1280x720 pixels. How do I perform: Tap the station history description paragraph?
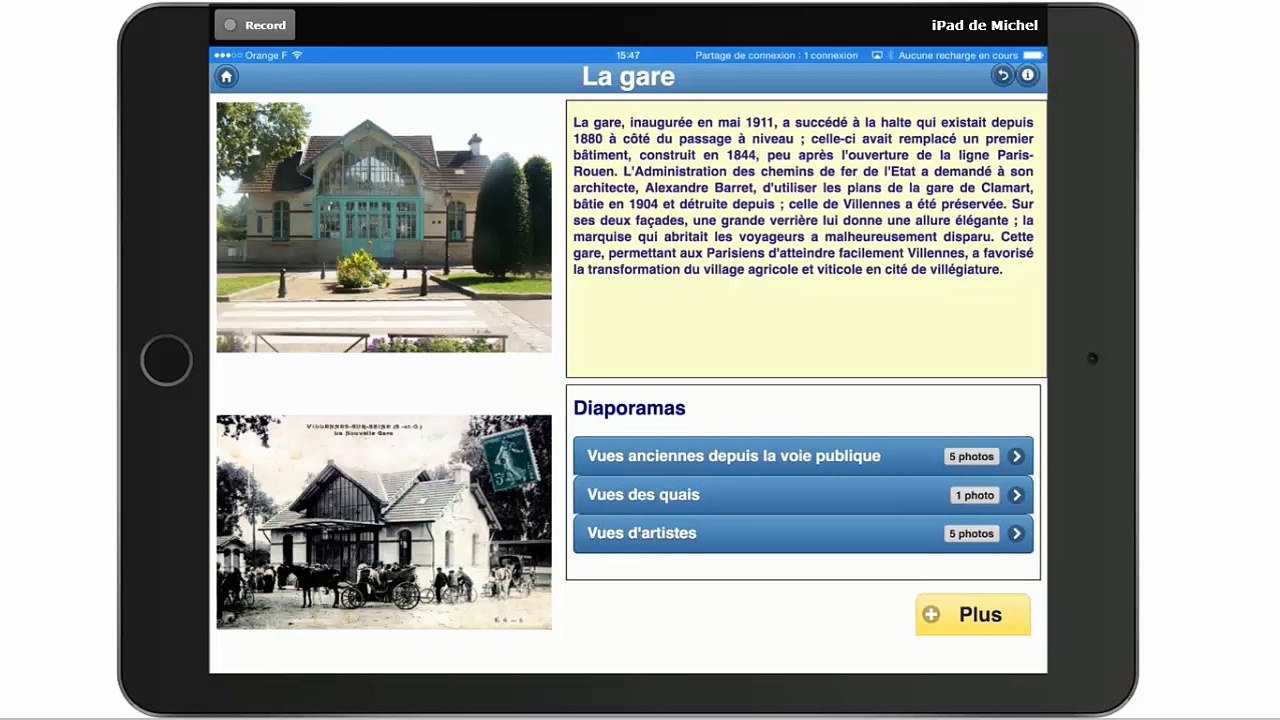804,196
